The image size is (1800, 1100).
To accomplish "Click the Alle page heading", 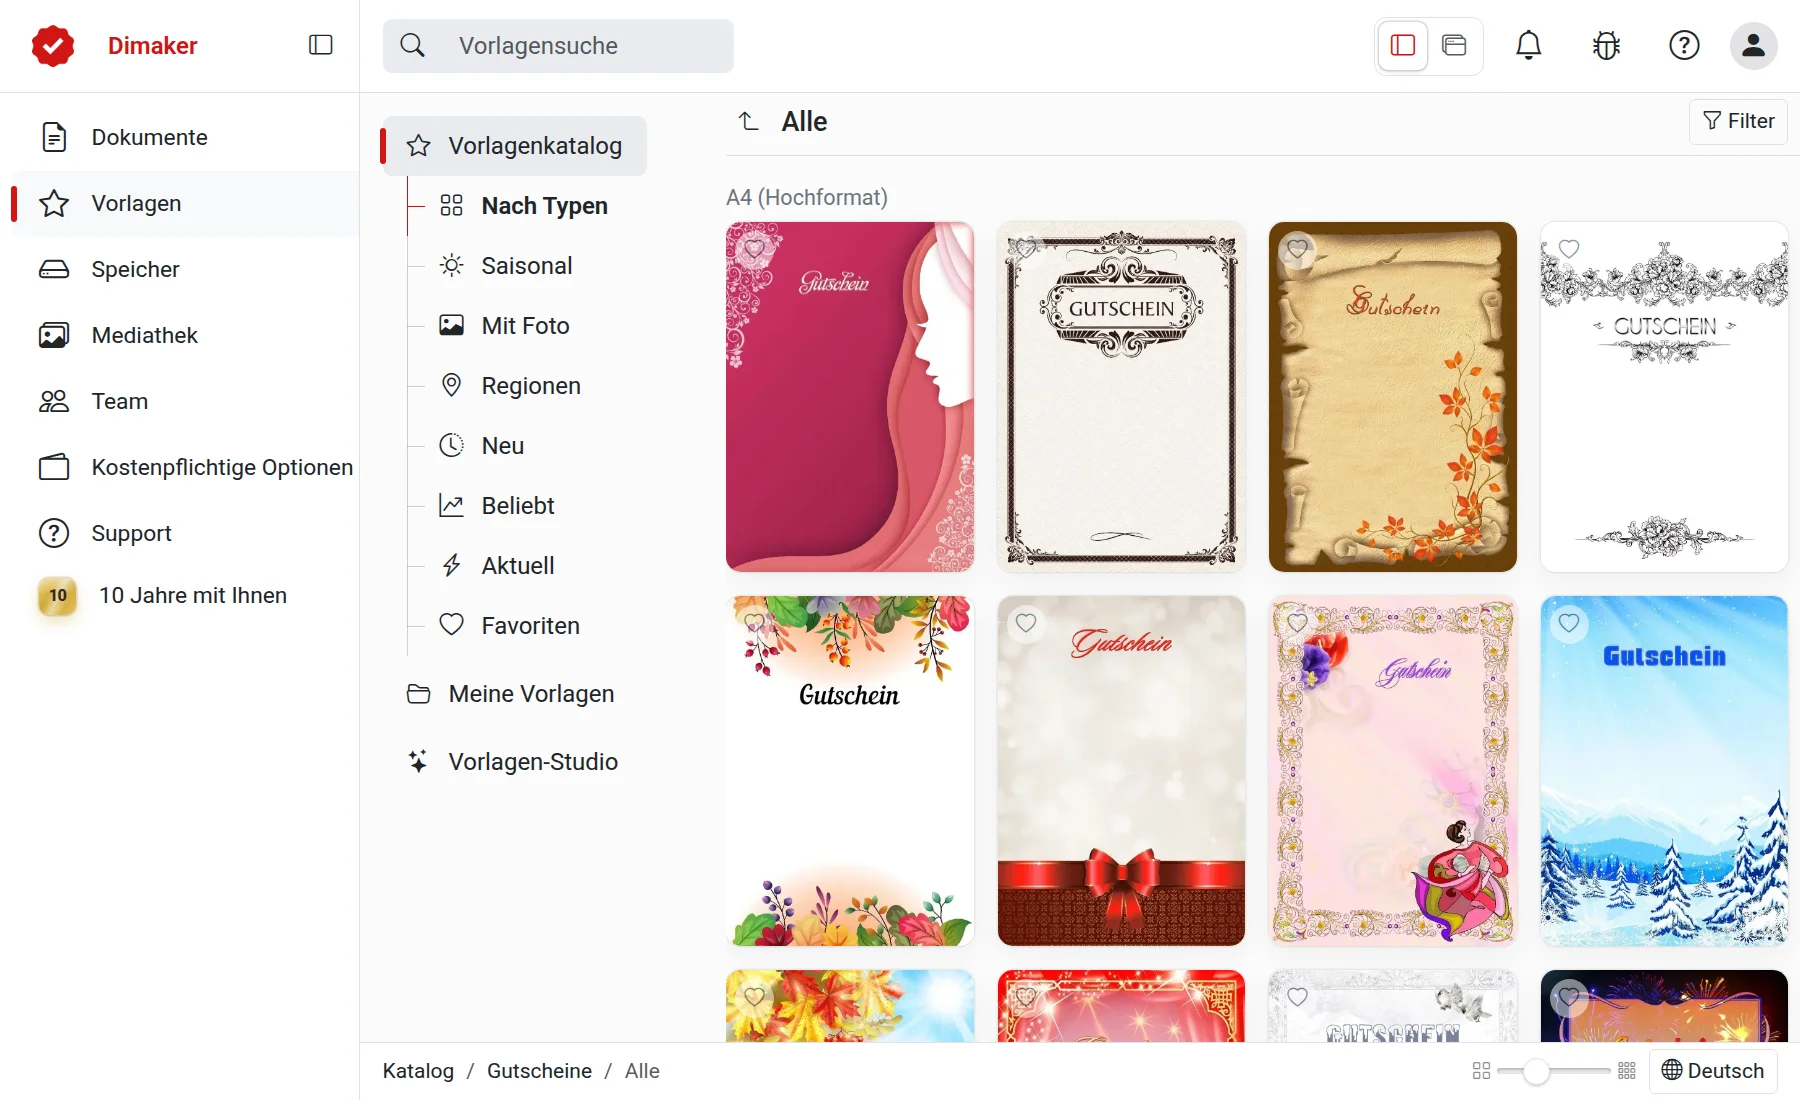I will [x=804, y=121].
